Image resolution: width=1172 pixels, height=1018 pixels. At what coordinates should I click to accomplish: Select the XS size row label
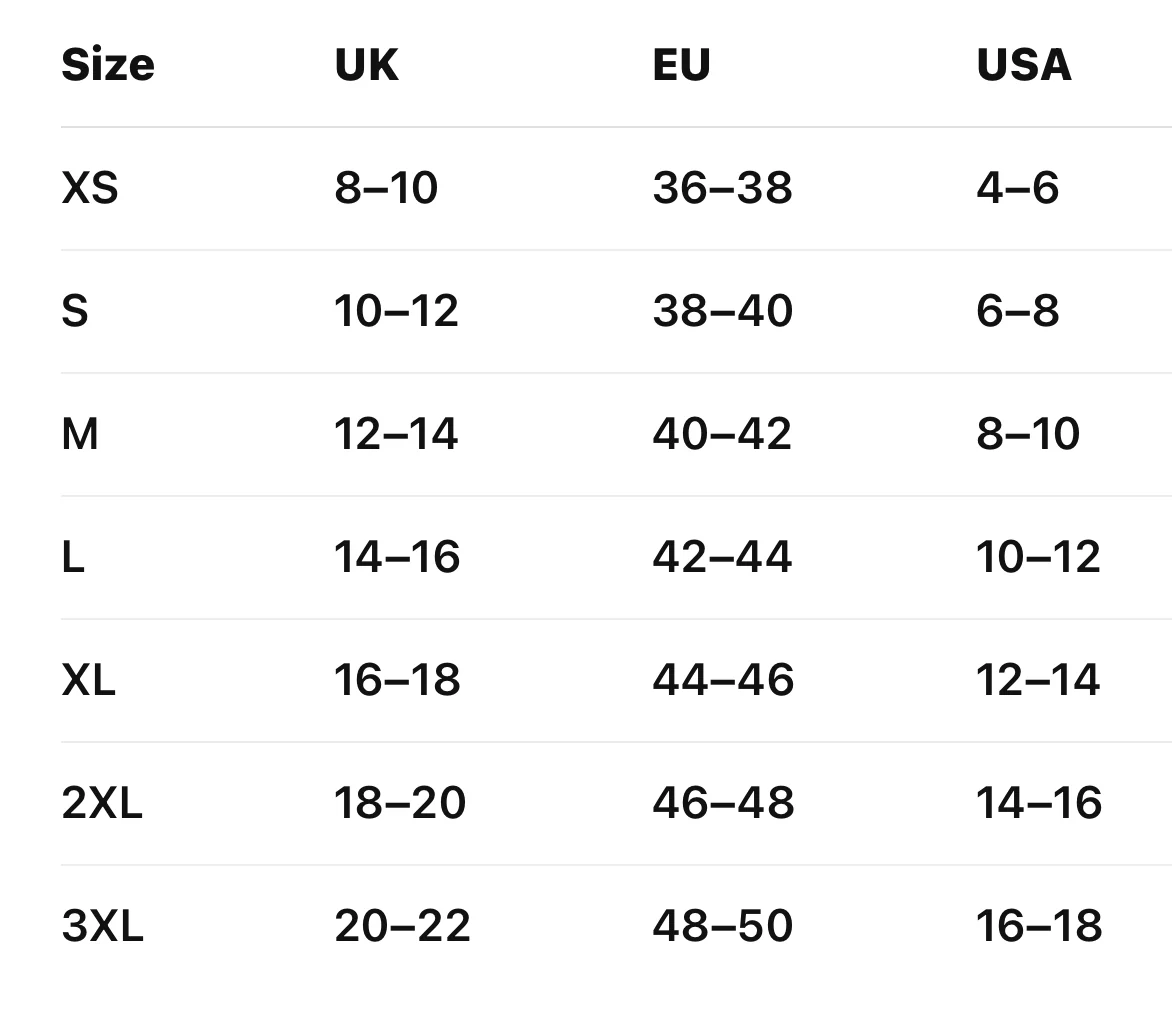point(90,188)
